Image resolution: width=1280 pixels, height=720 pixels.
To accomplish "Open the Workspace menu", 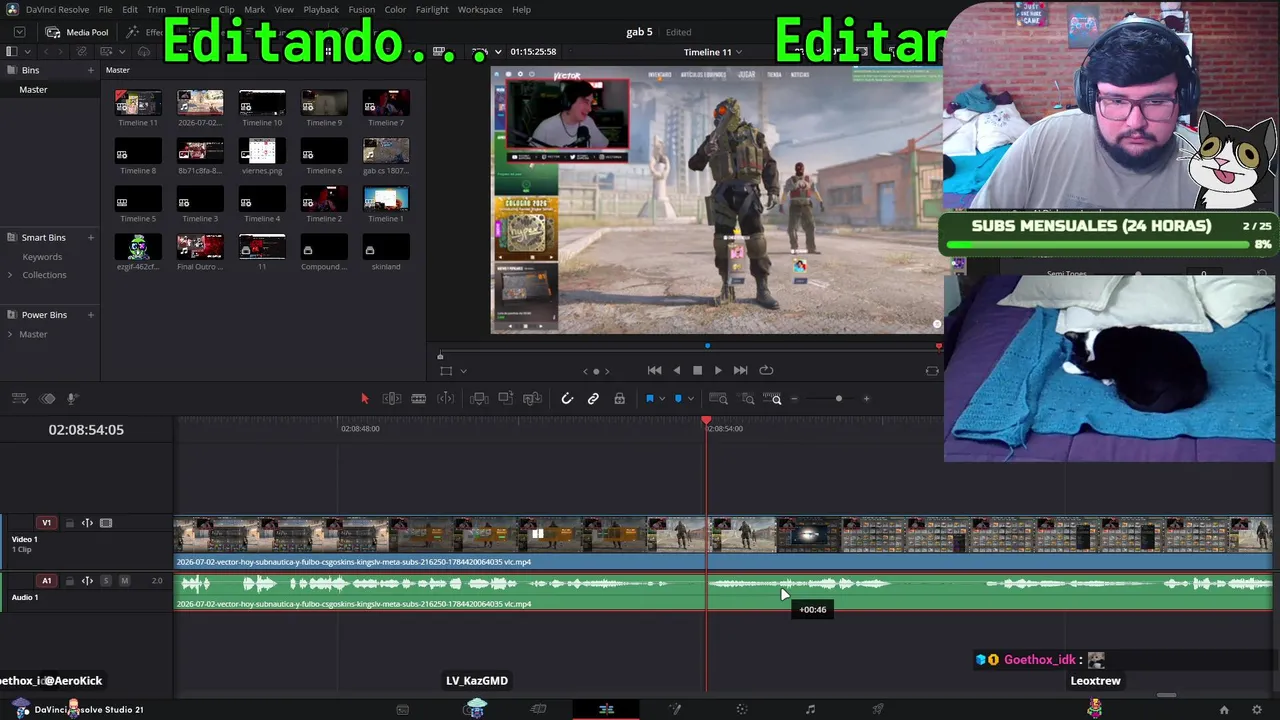I will [x=480, y=9].
